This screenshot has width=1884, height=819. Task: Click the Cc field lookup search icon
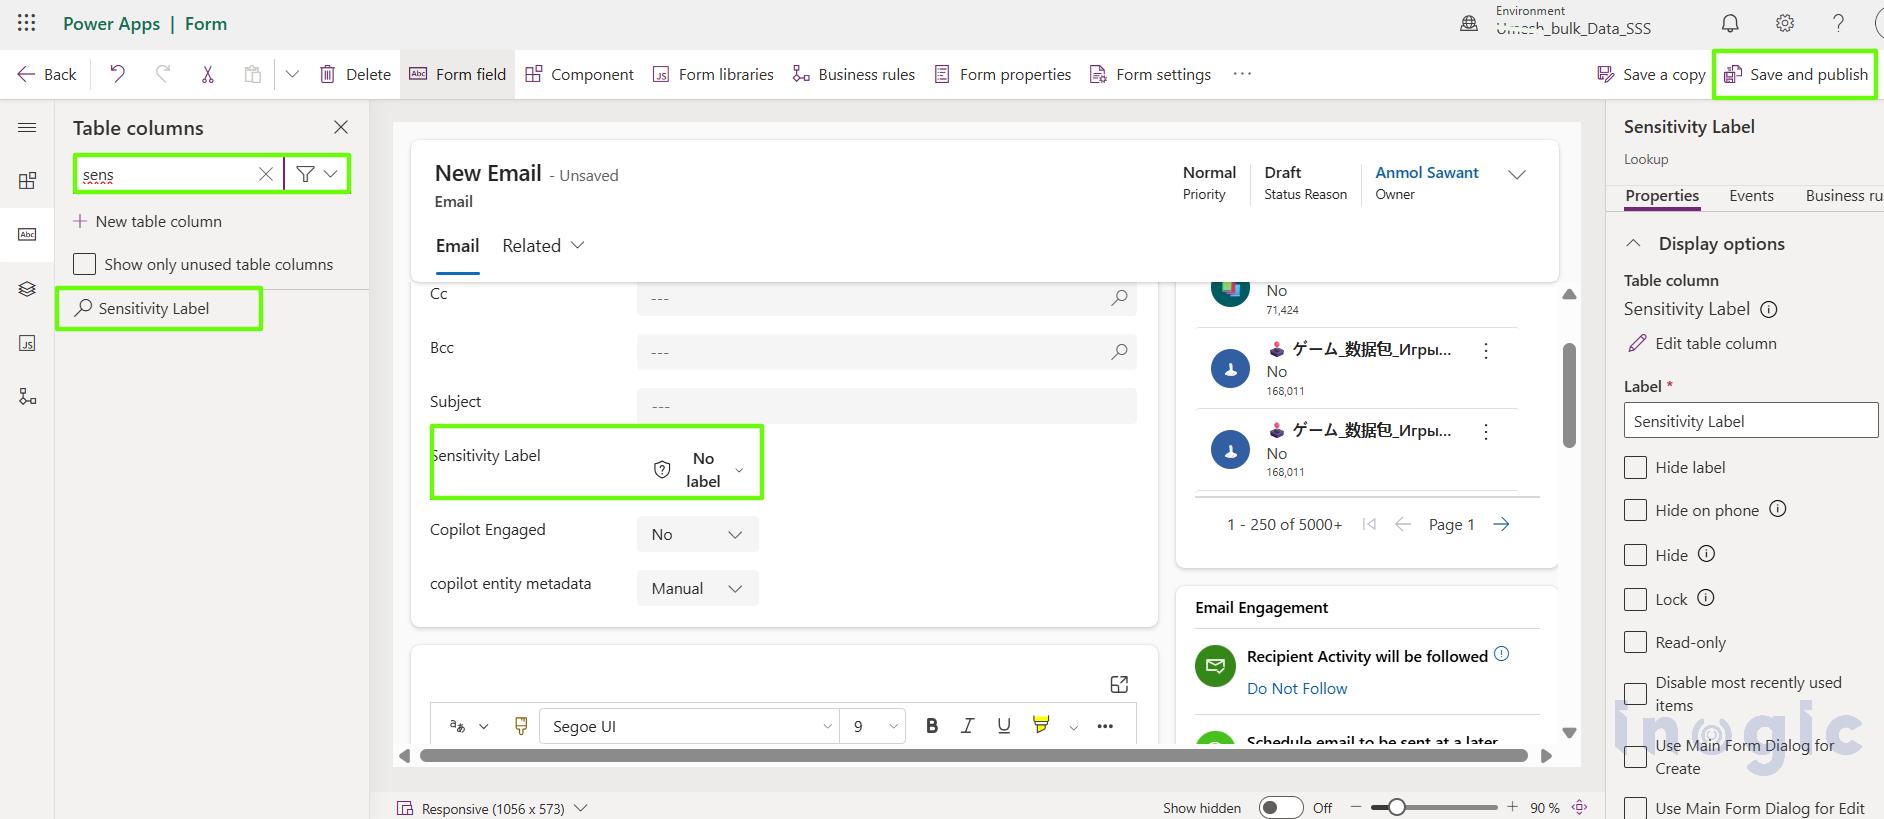click(1120, 297)
